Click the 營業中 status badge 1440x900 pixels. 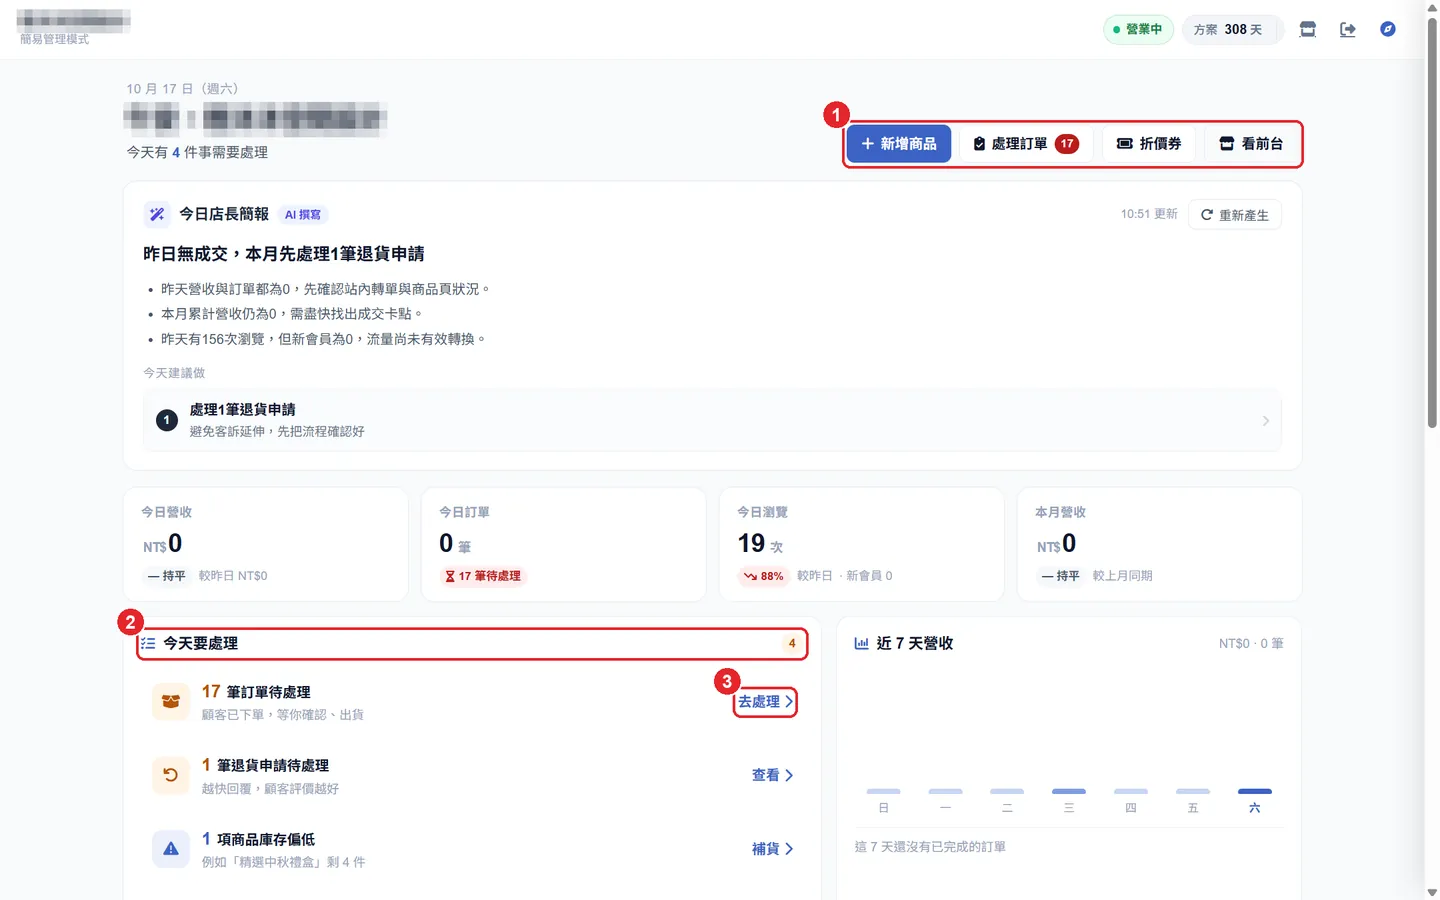tap(1138, 29)
